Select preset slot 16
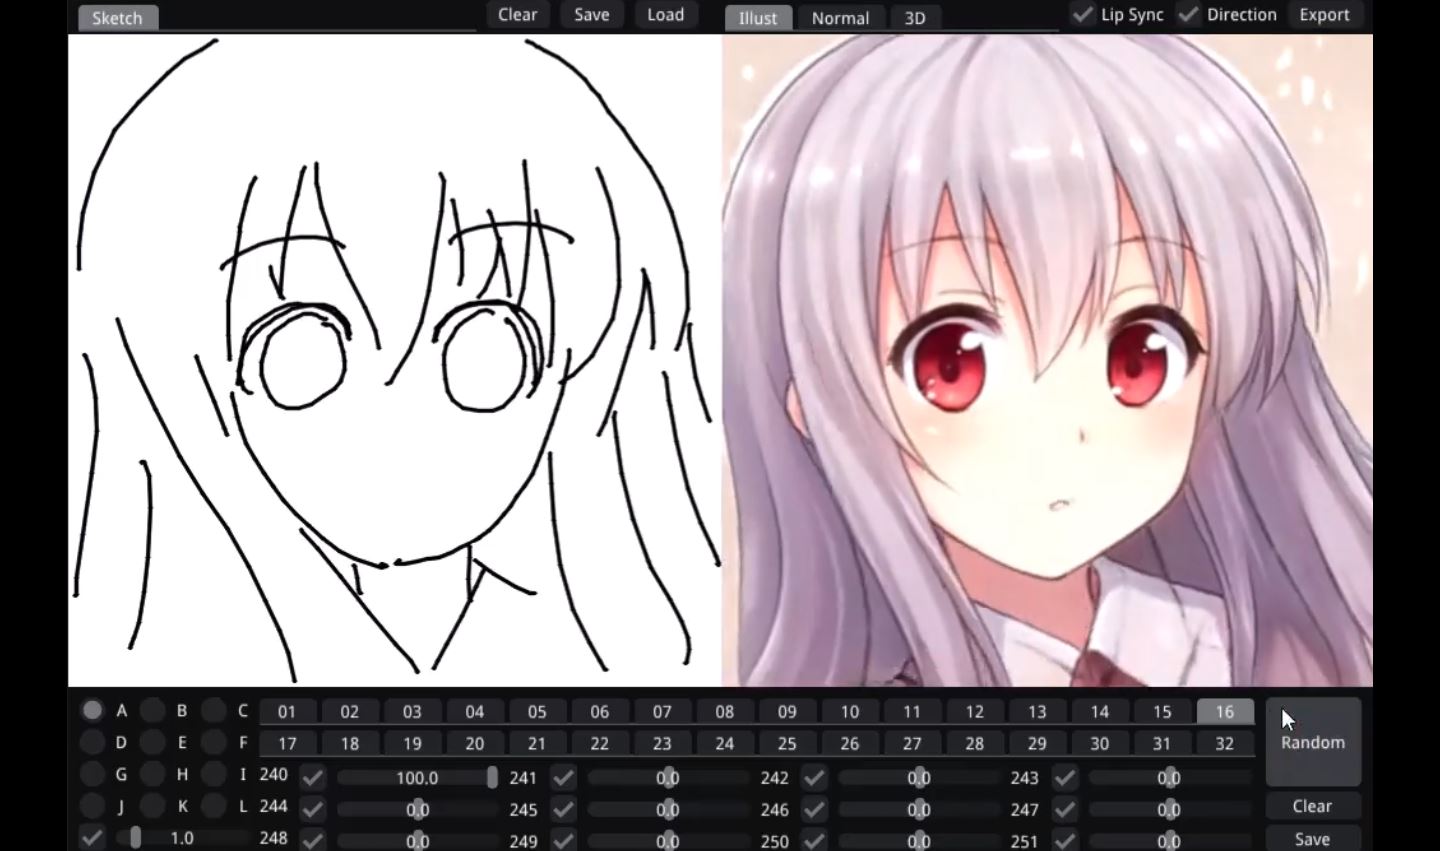Screen dimensions: 1440x851 pos(1224,711)
